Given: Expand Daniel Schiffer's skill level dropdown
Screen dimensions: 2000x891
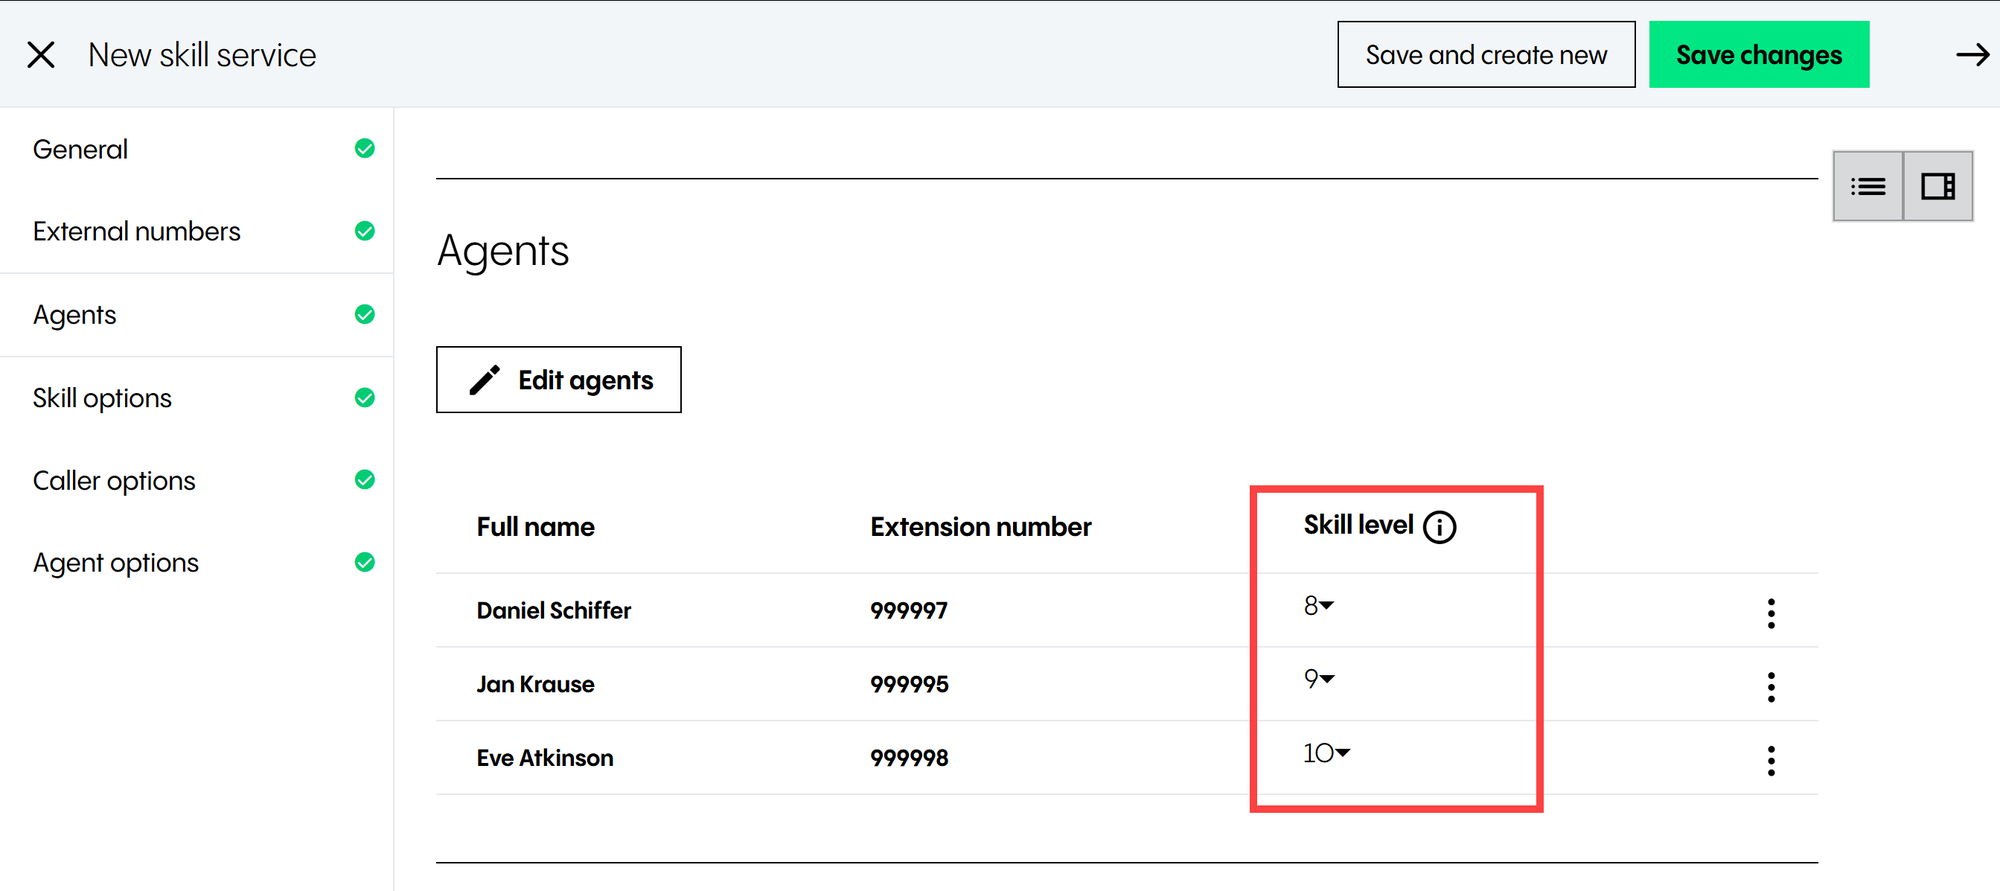Looking at the screenshot, I should (x=1319, y=606).
